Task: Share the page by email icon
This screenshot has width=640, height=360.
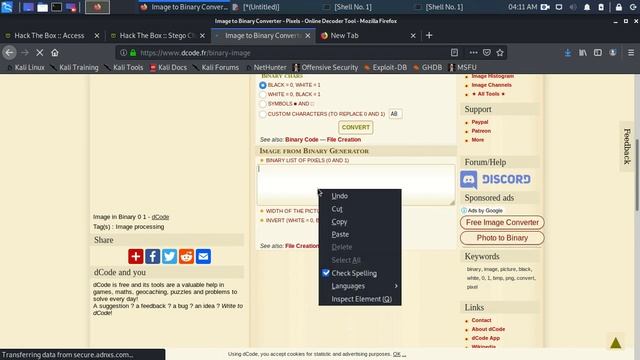Action: click(x=203, y=256)
